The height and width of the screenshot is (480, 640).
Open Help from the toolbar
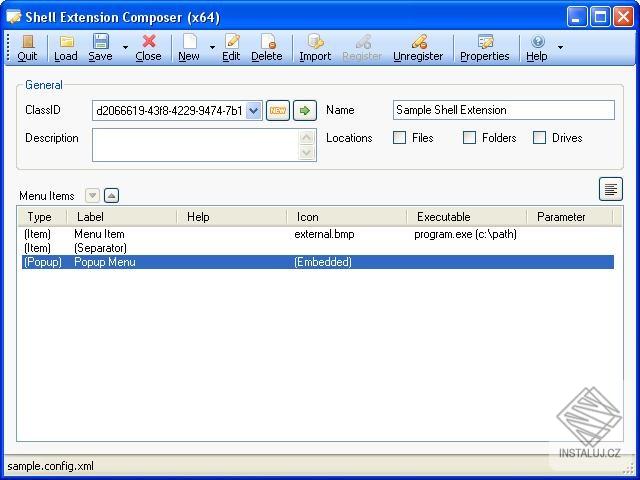click(537, 48)
